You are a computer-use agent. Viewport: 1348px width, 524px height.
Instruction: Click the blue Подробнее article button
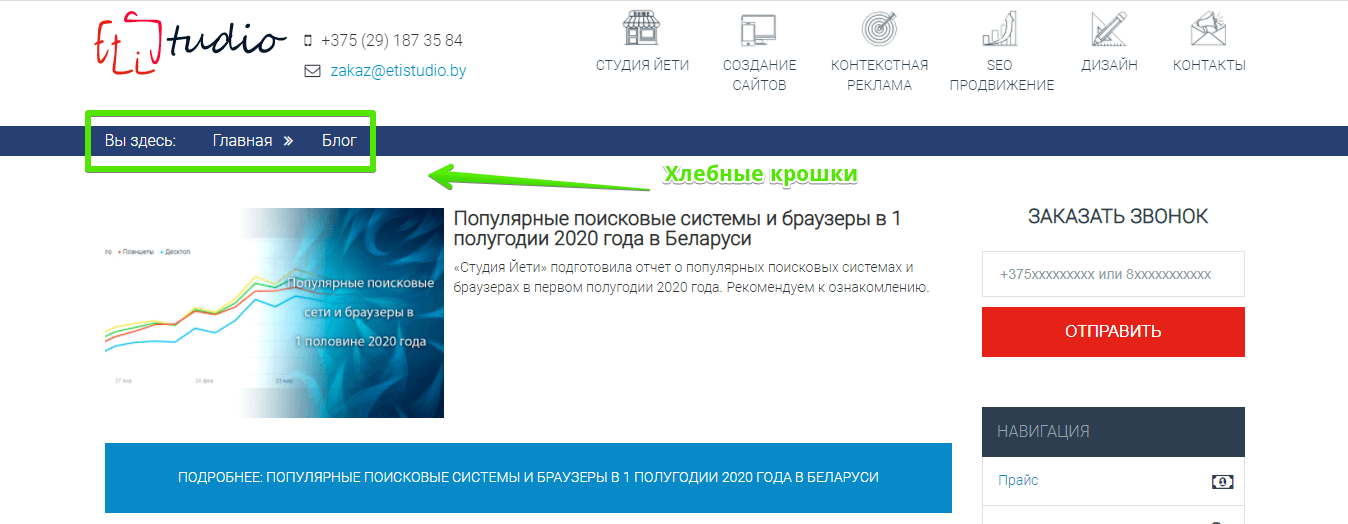point(528,478)
